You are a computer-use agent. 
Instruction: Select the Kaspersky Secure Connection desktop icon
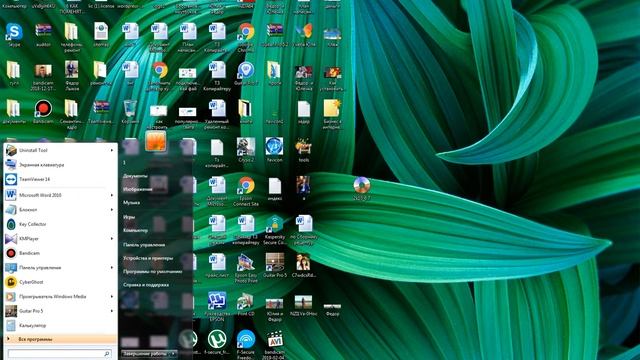click(x=275, y=230)
